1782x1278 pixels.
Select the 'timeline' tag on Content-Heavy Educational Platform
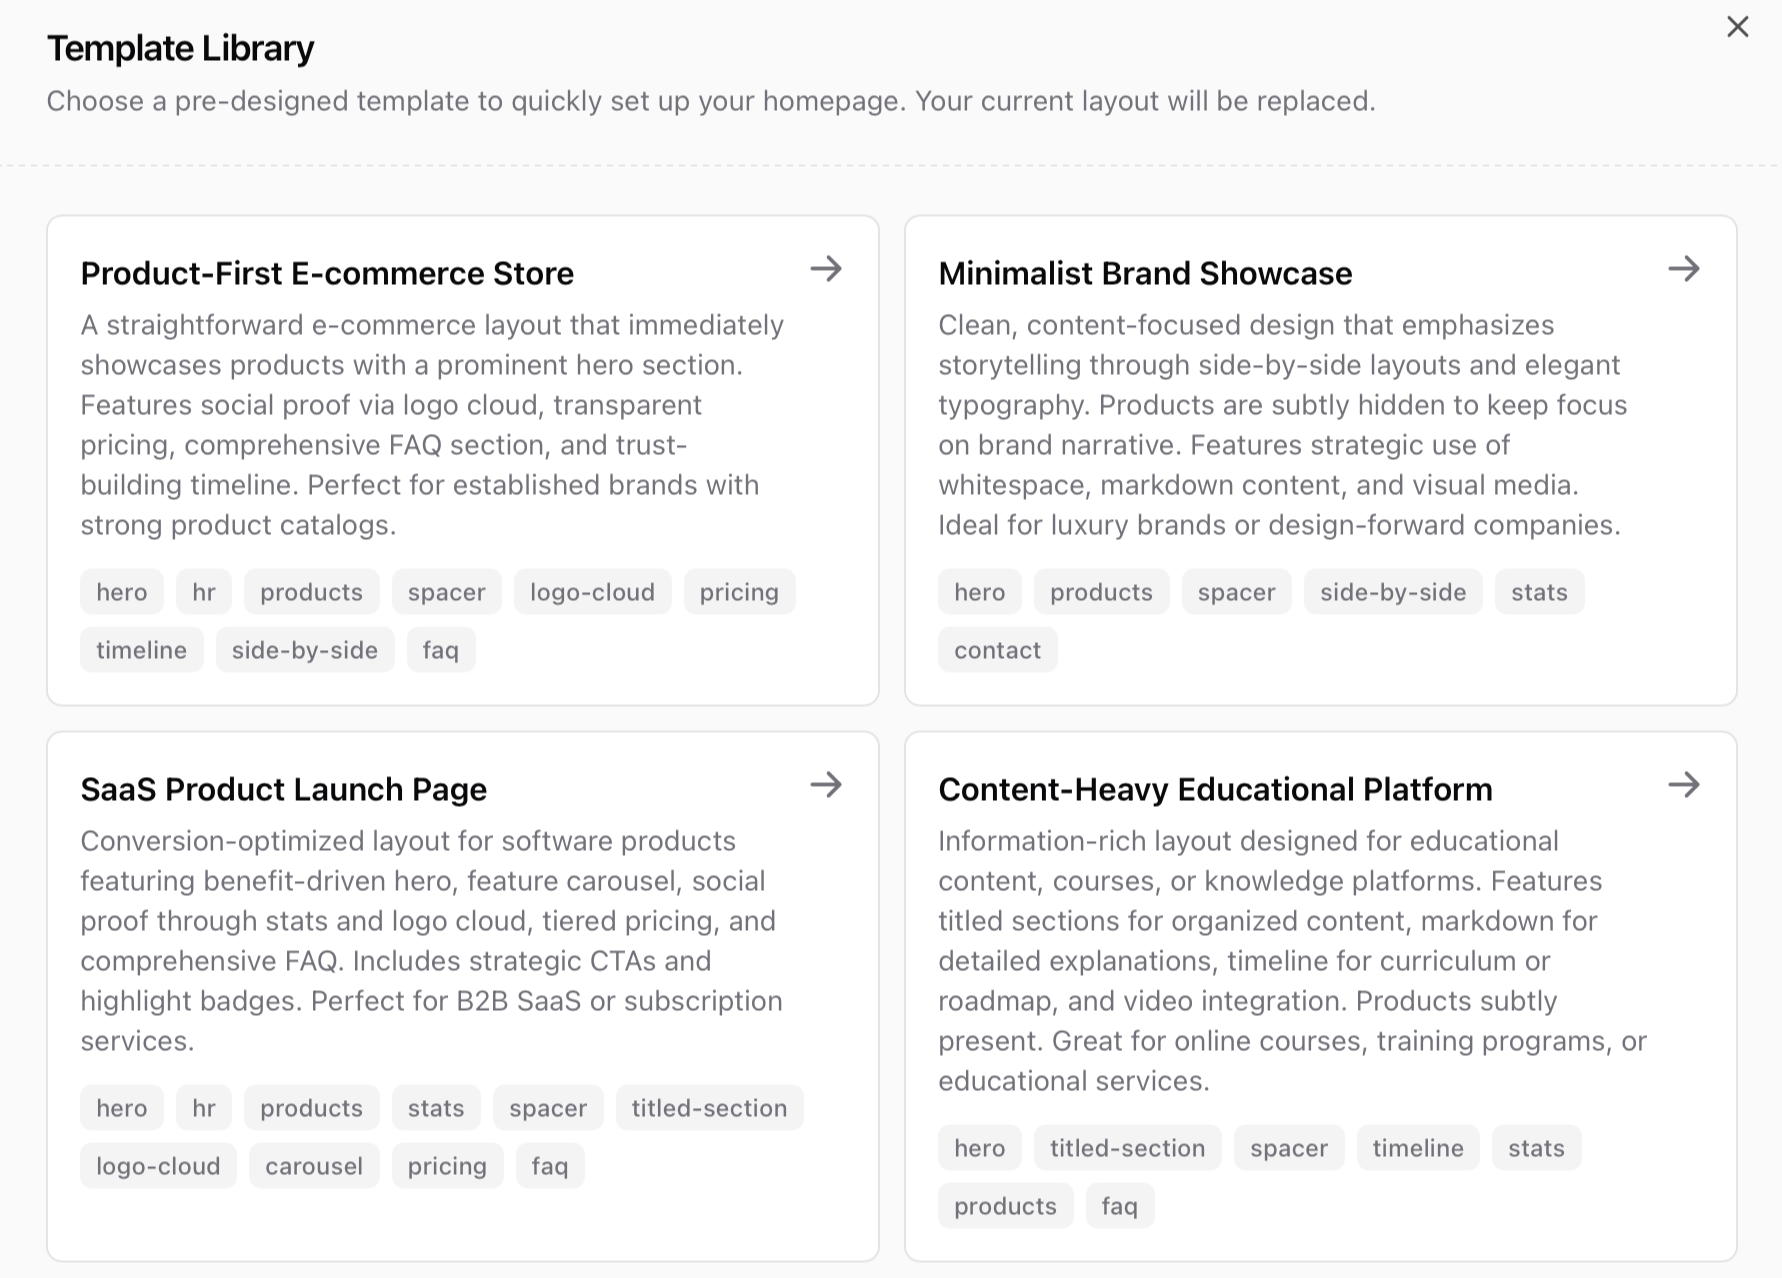point(1417,1147)
